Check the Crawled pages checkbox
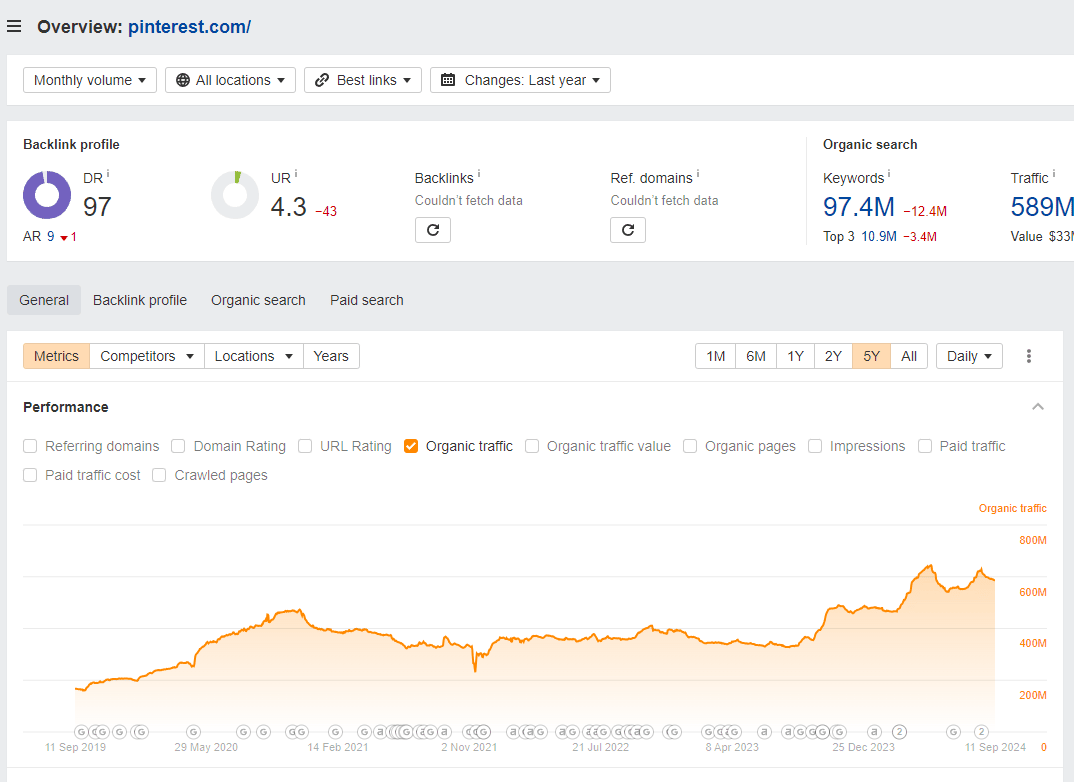Screen dimensions: 1074x782 tap(159, 475)
